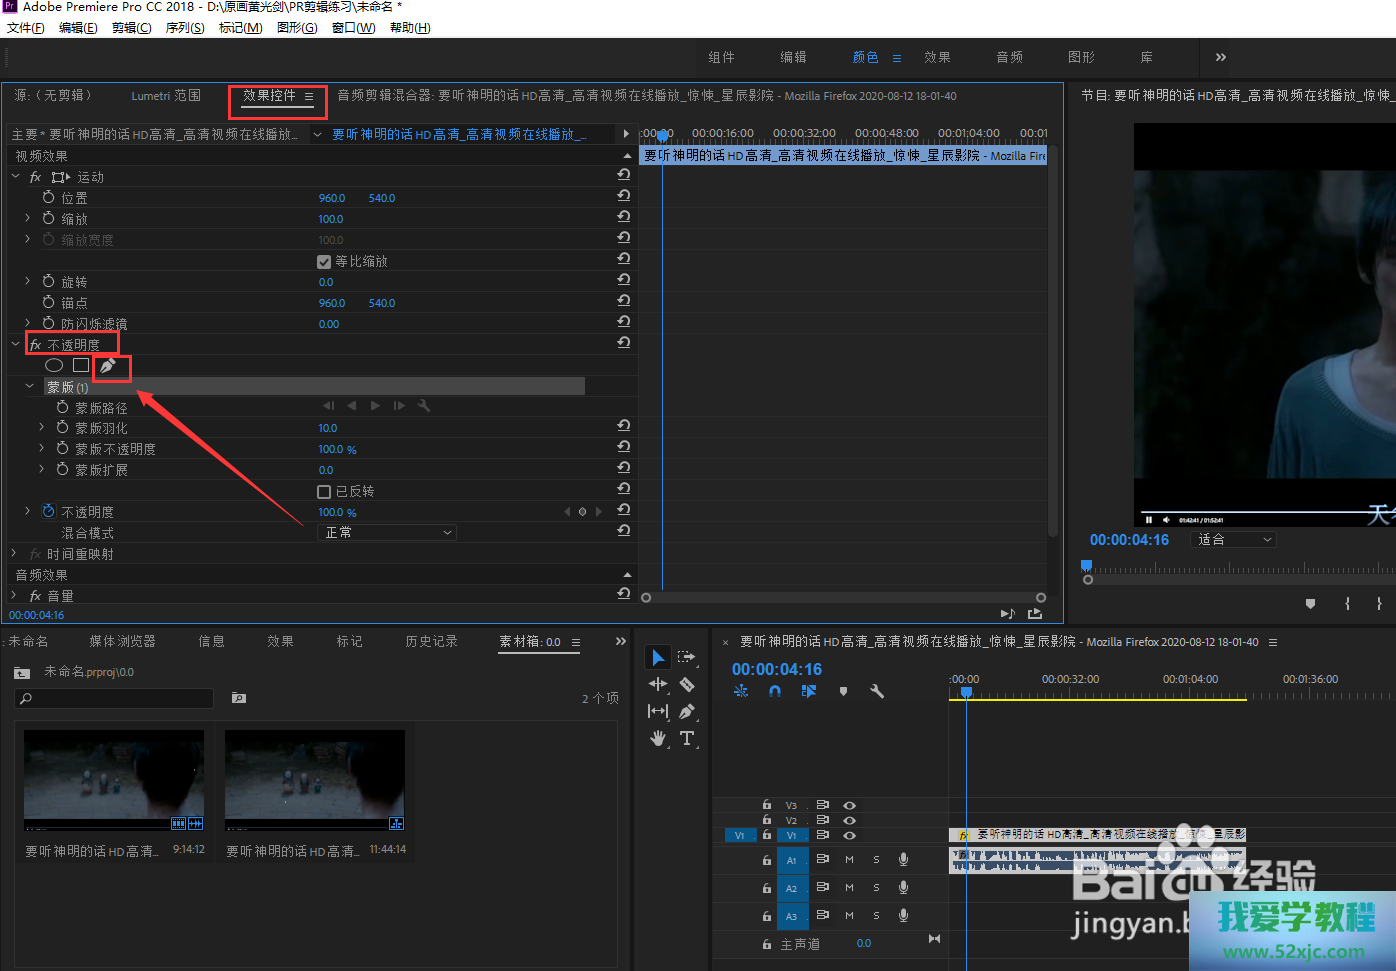The height and width of the screenshot is (971, 1396).
Task: Switch to the 历史记录 tab
Action: tap(431, 642)
